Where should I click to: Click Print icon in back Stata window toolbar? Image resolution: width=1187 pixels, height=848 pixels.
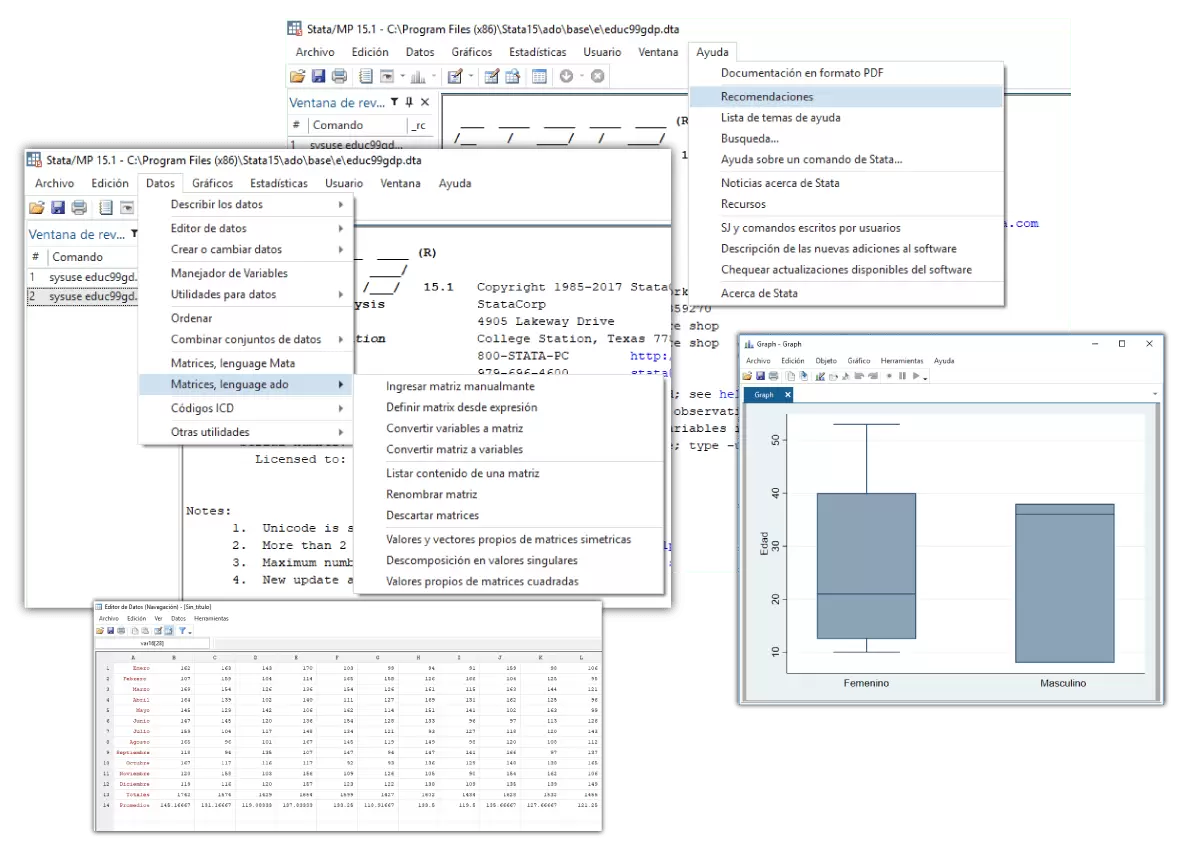pos(339,76)
